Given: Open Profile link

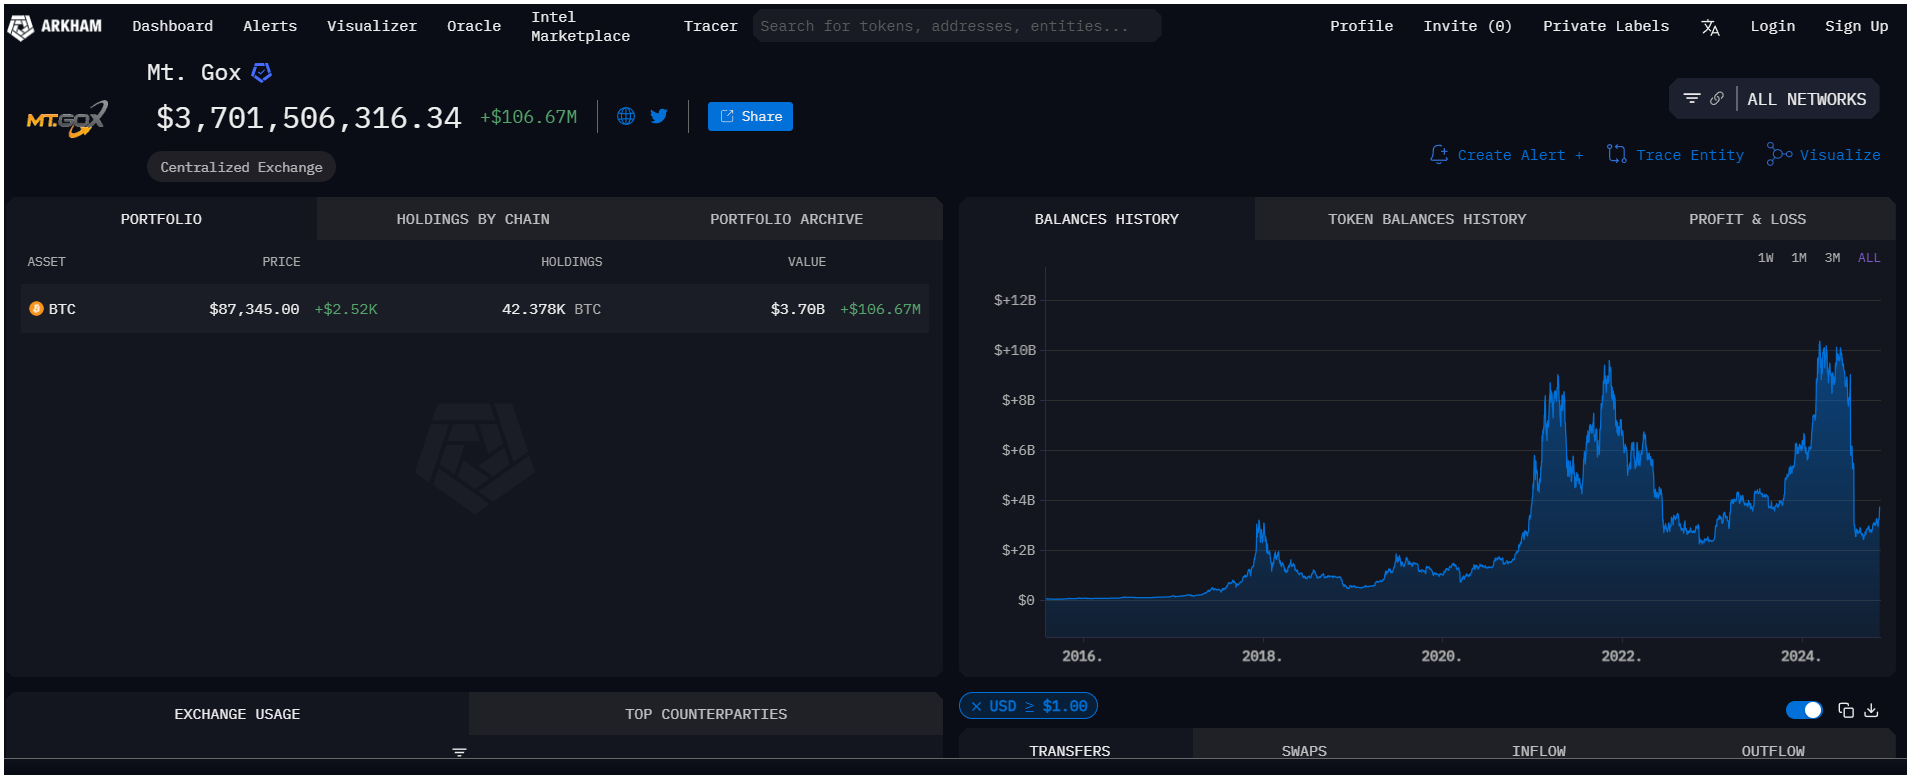Looking at the screenshot, I should (x=1361, y=26).
